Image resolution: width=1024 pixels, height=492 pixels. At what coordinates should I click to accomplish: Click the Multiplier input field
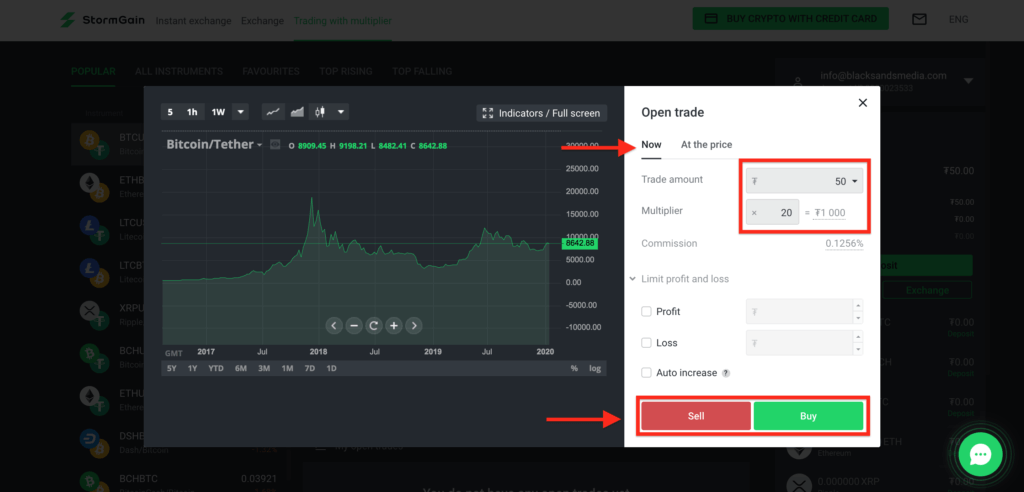(x=773, y=212)
